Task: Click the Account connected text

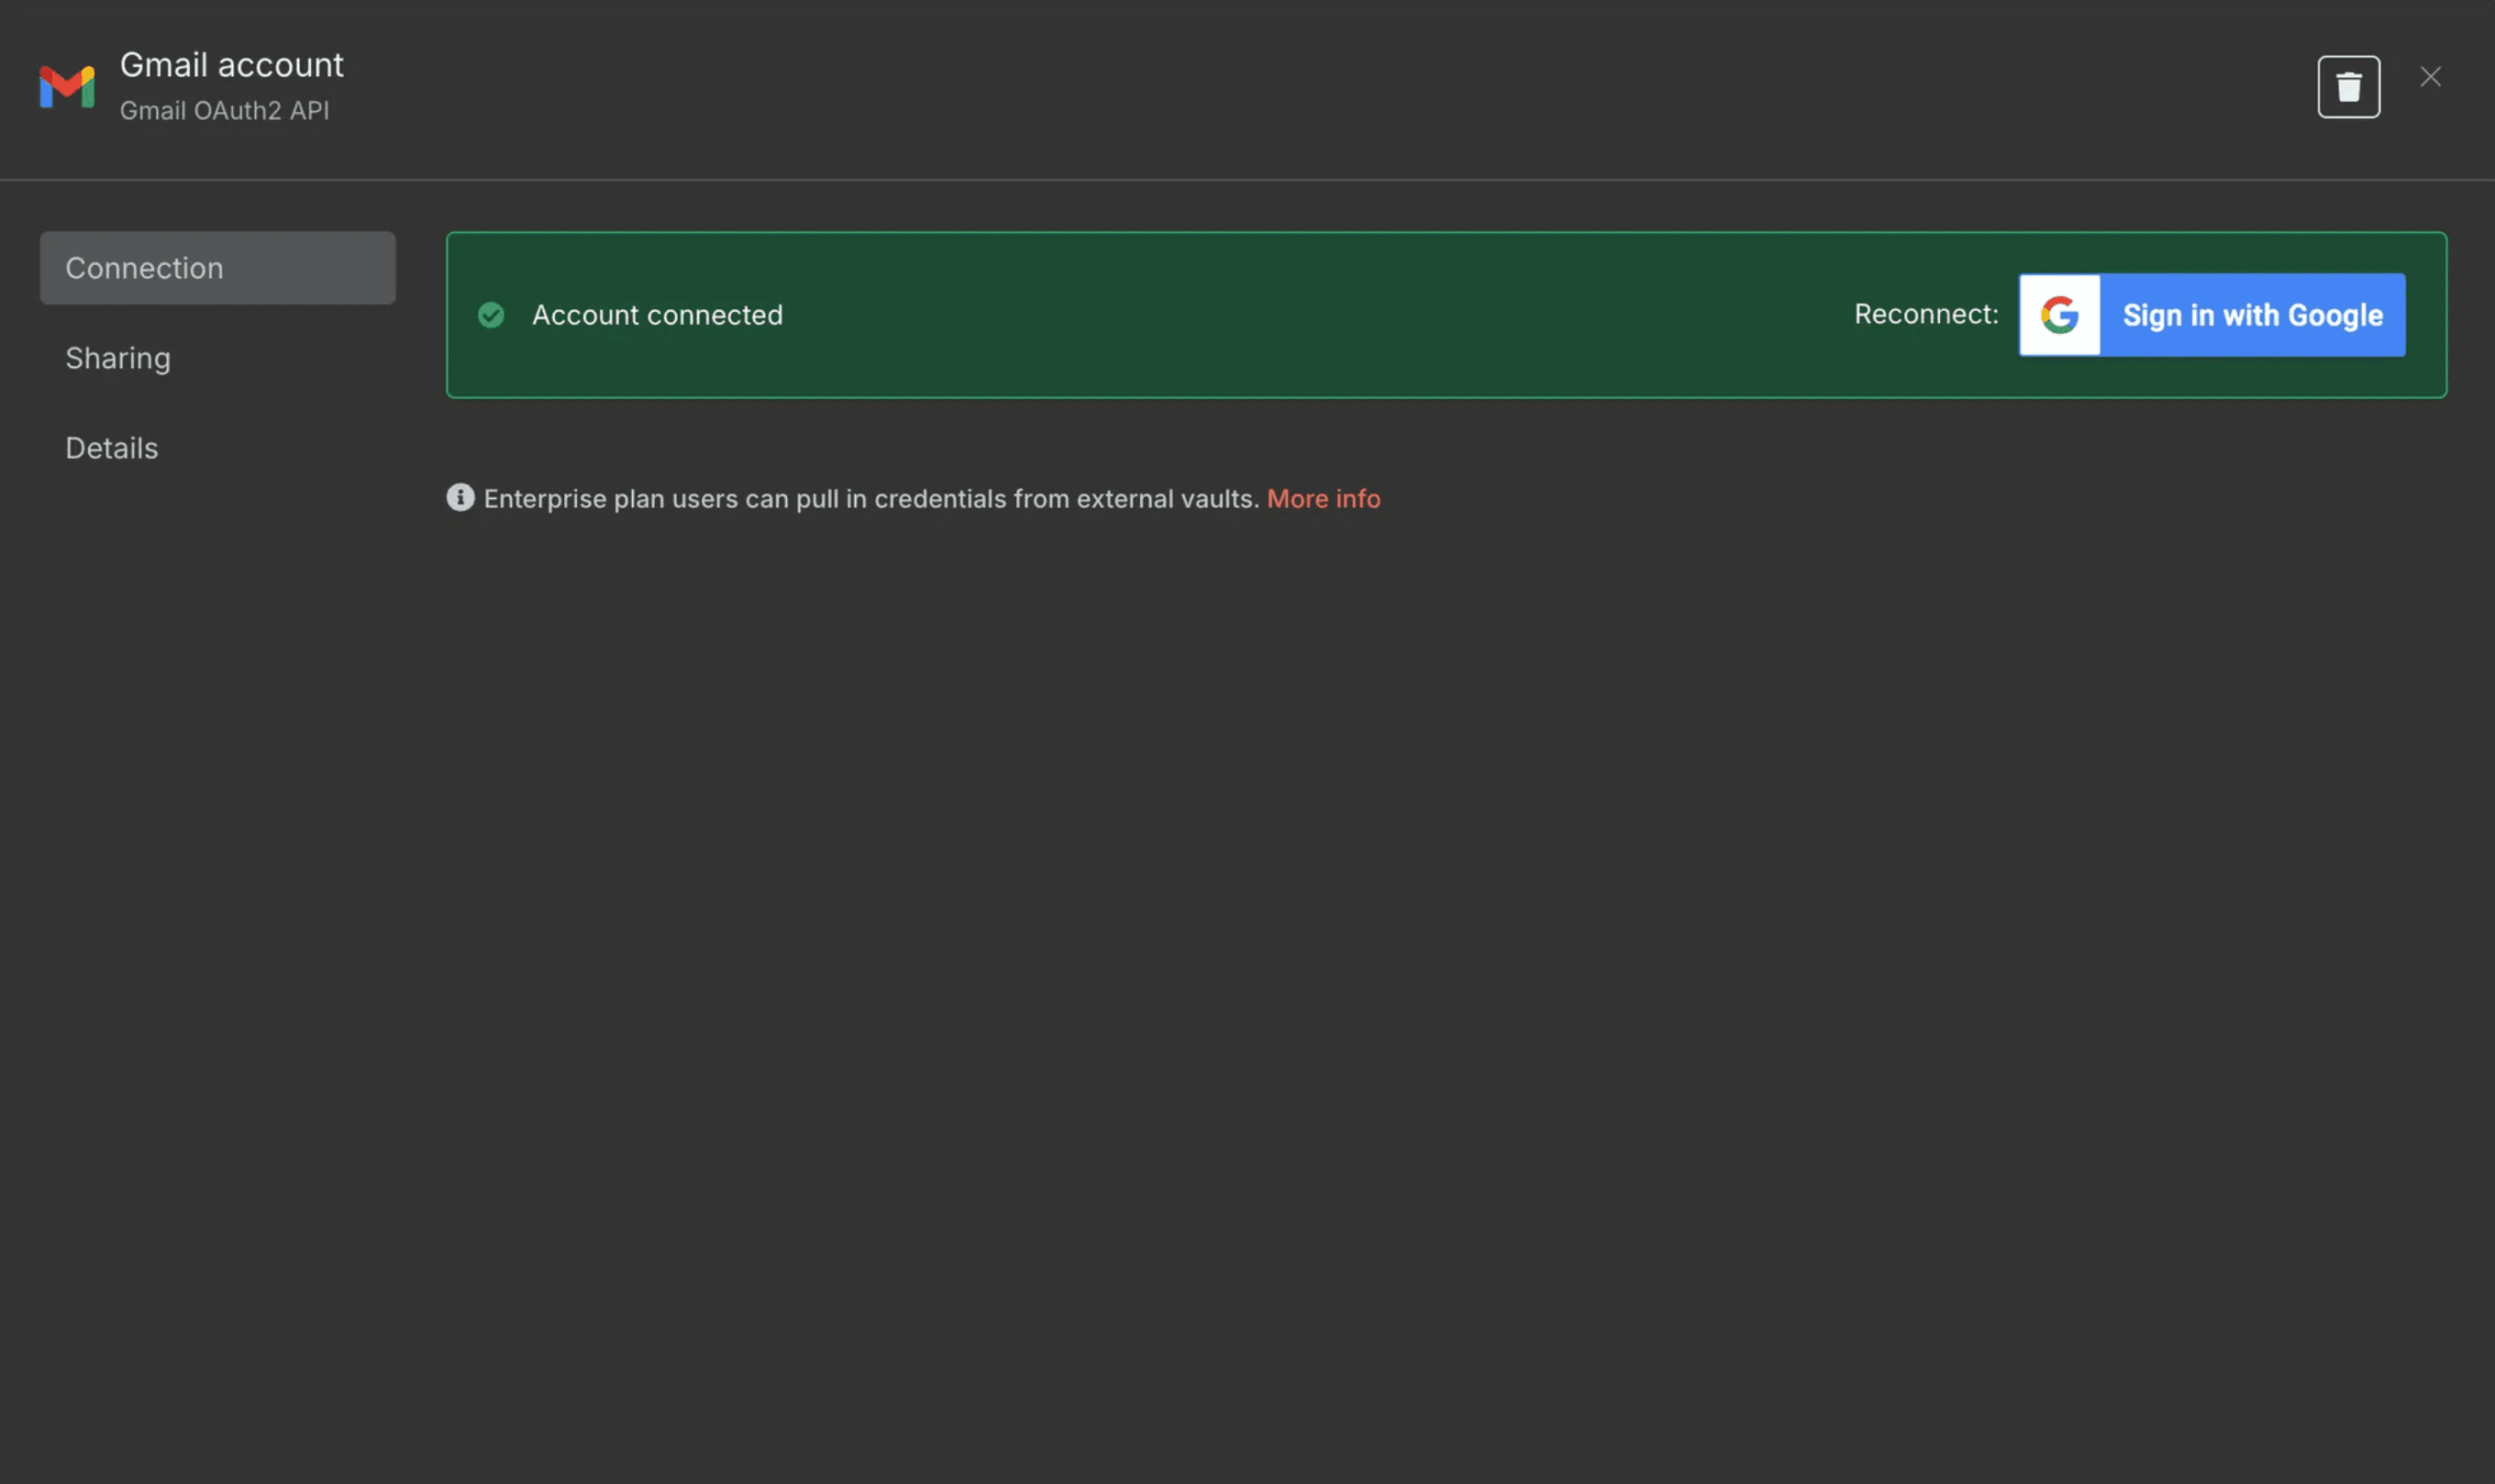Action: pos(657,315)
